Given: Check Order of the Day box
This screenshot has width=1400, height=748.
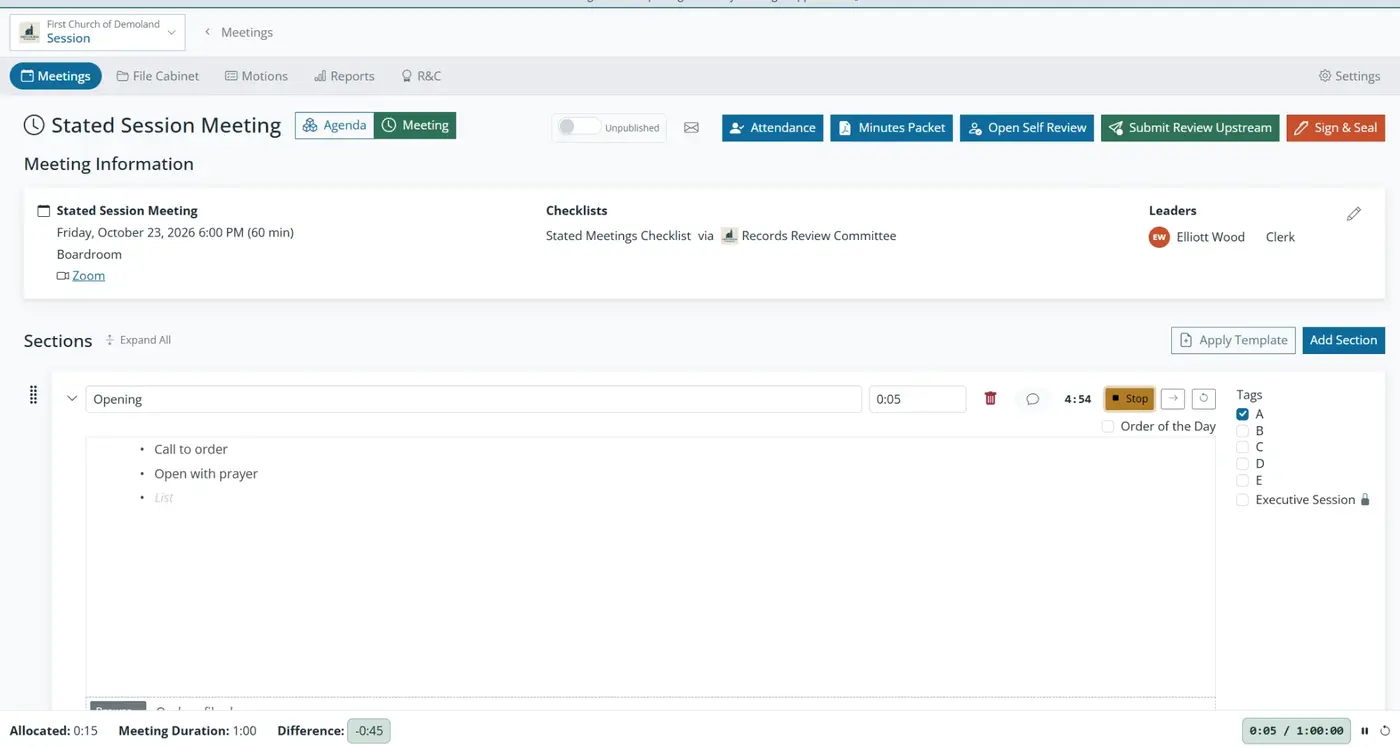Looking at the screenshot, I should (1108, 426).
